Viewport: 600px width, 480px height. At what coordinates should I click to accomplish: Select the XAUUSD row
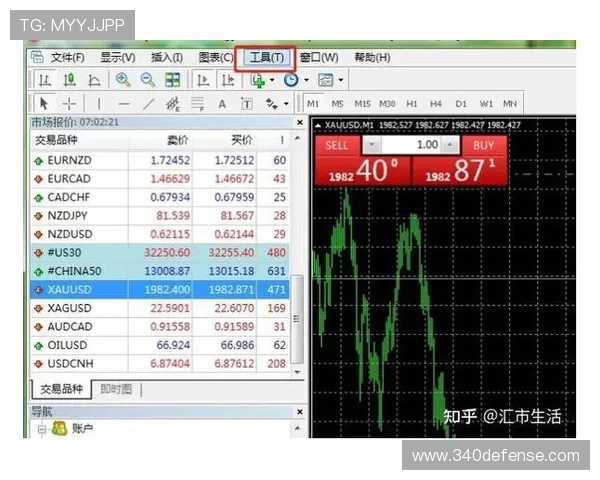click(x=160, y=289)
